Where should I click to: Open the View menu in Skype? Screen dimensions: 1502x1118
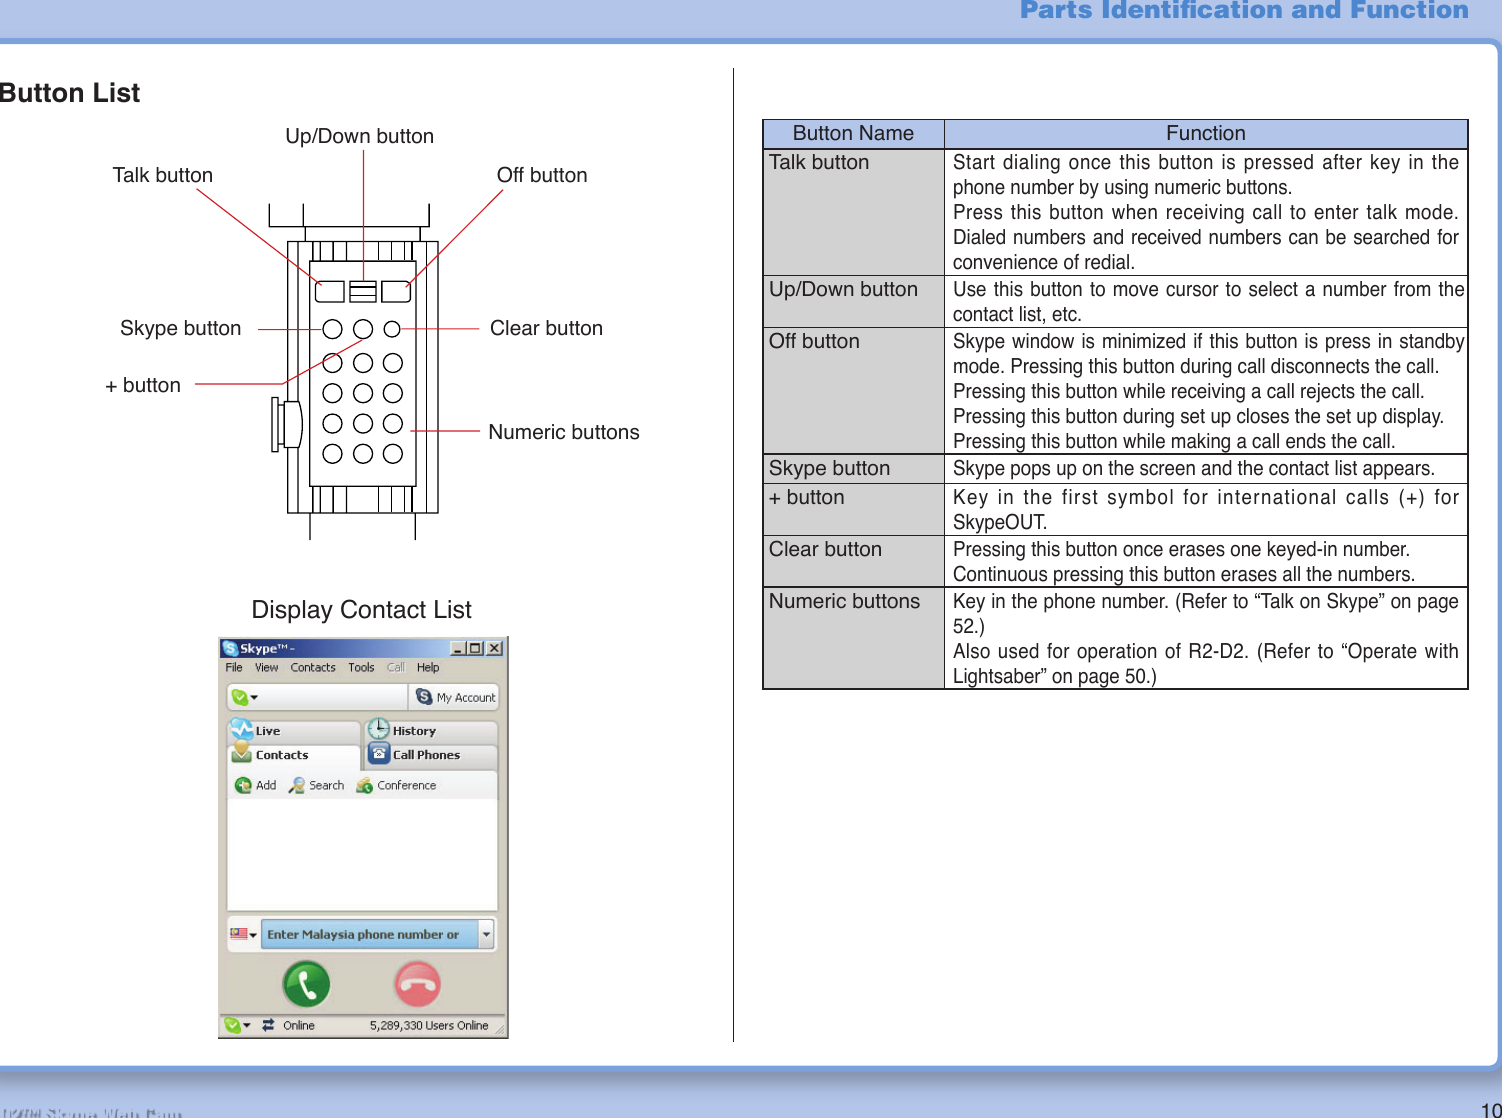(x=266, y=667)
